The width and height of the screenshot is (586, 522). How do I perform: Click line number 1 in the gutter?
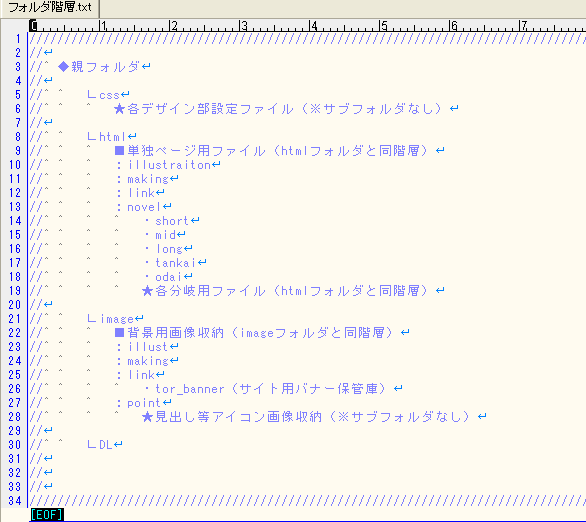point(18,39)
